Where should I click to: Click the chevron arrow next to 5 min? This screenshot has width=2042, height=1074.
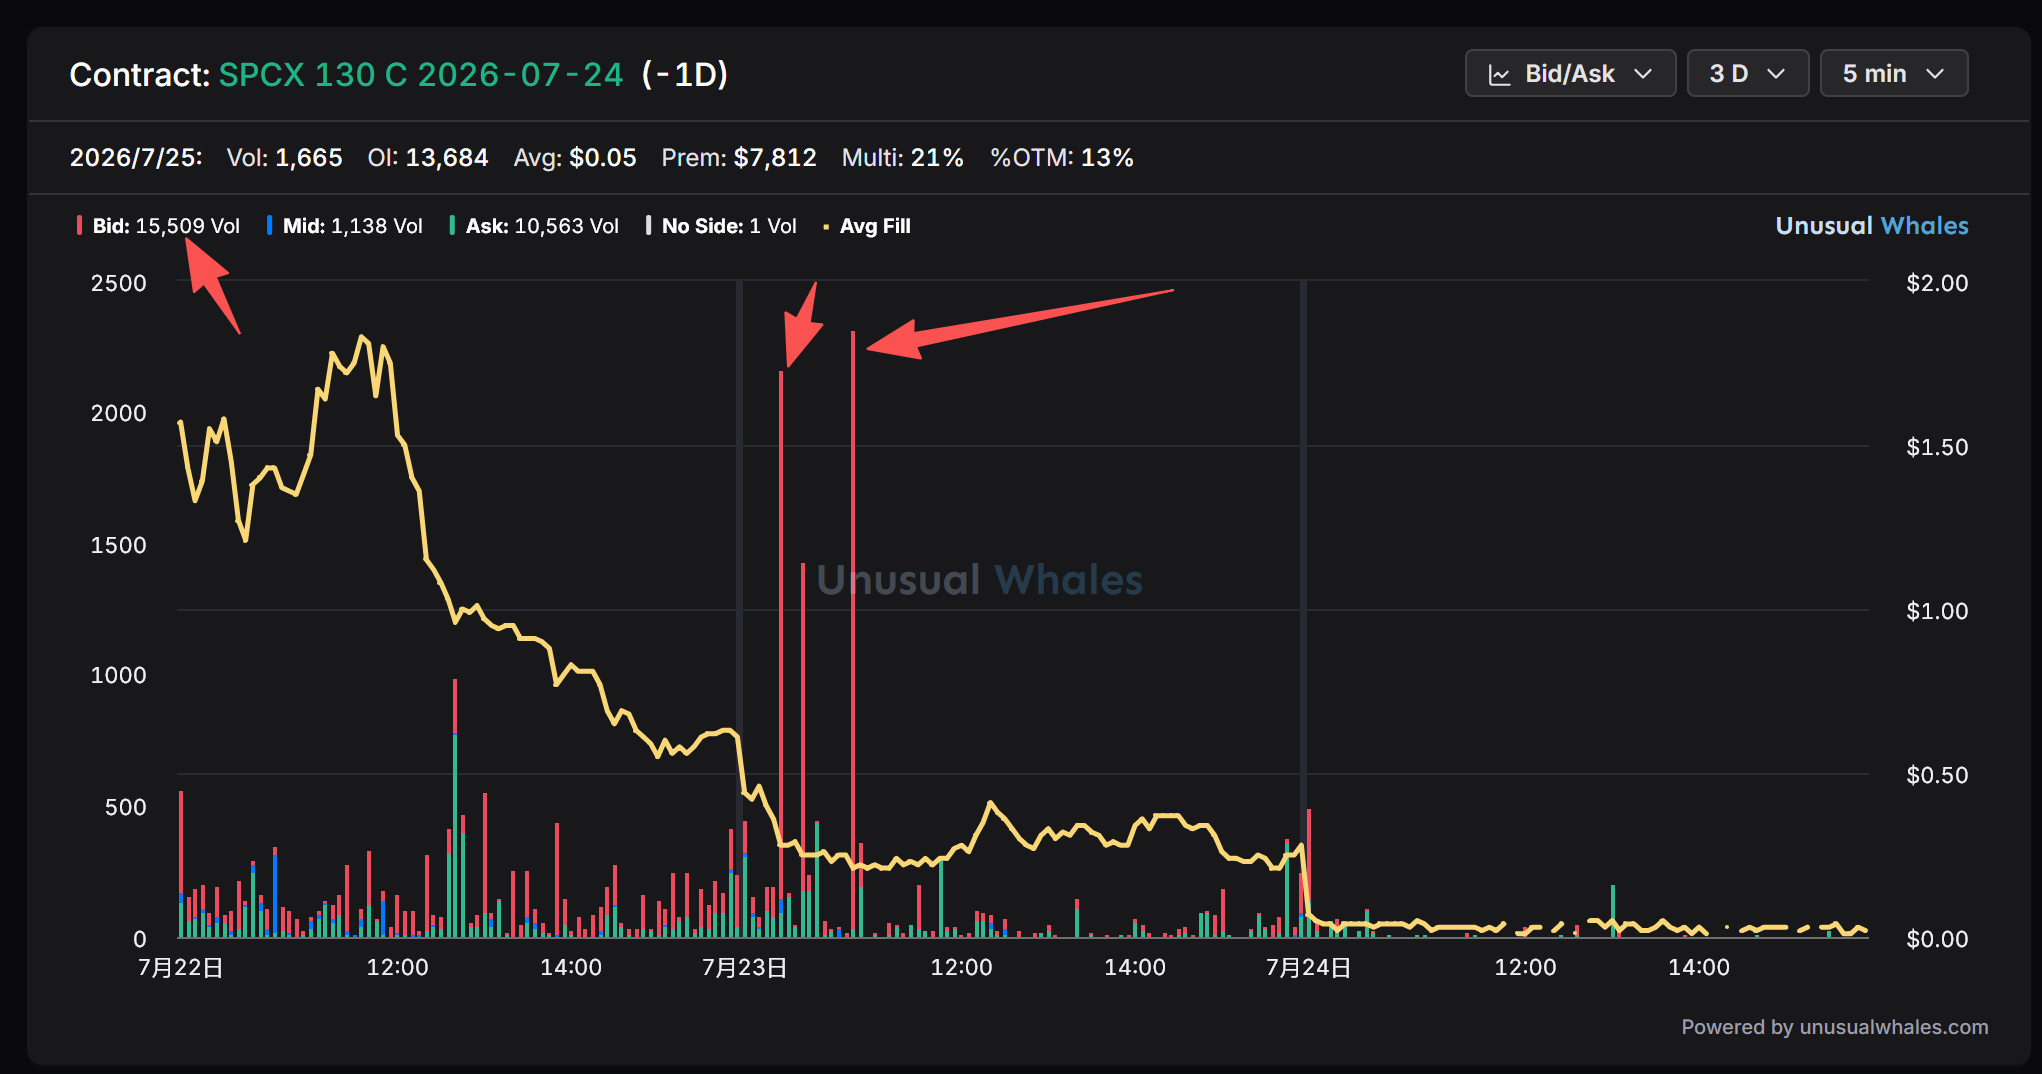coord(1936,74)
